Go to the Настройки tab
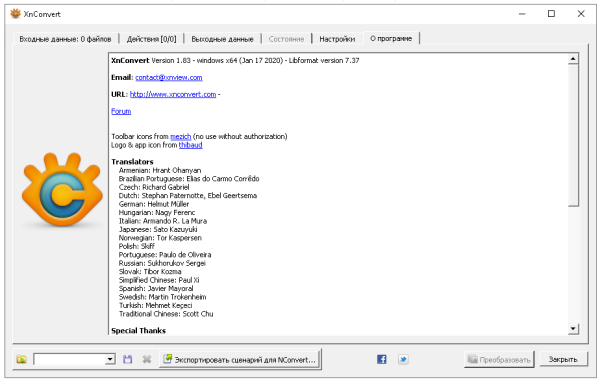Viewport: 600px width, 382px height. pos(337,39)
